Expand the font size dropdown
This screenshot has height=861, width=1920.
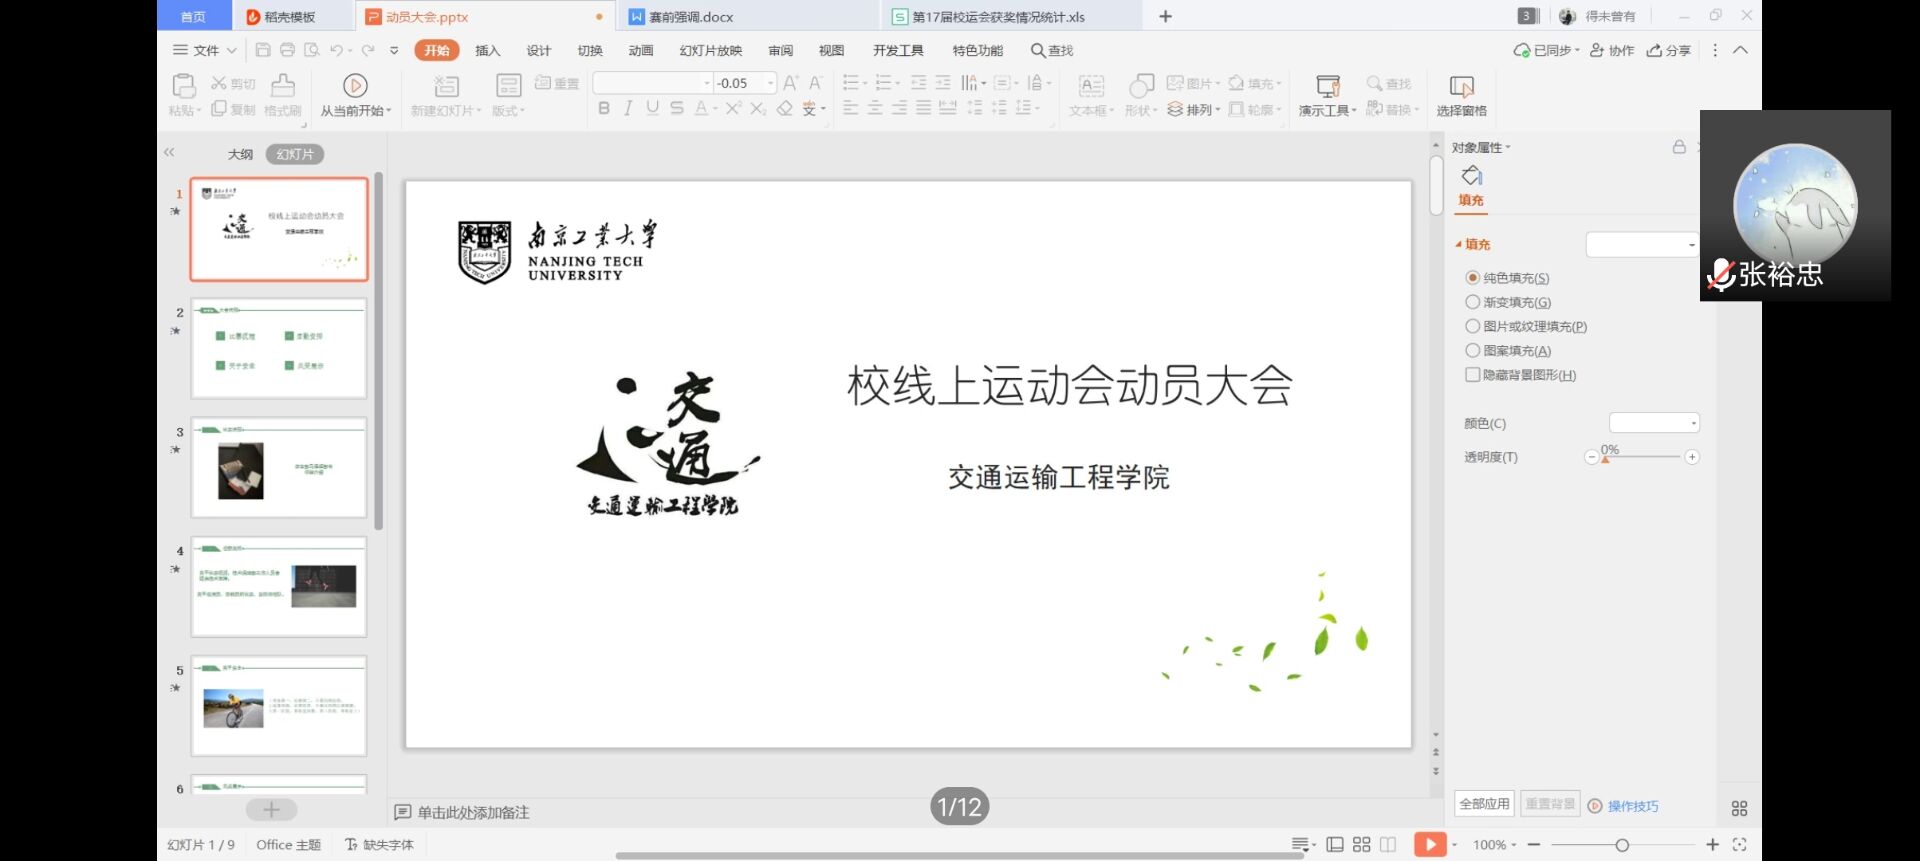pos(770,83)
